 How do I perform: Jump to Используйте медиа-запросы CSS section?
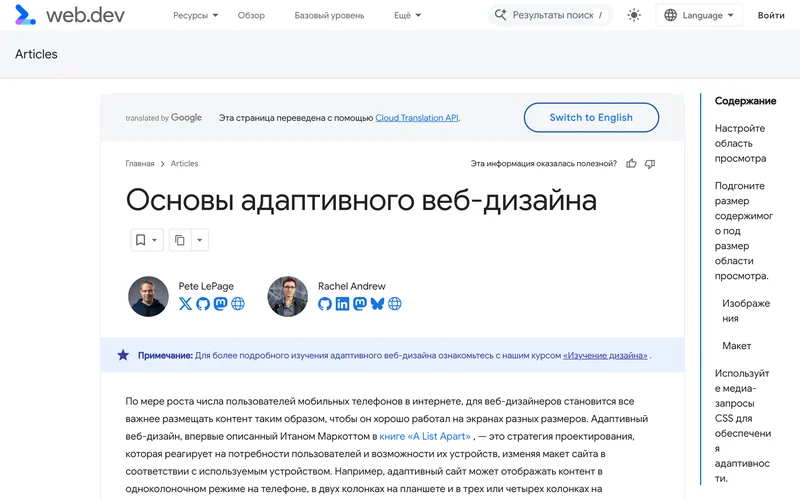point(743,426)
